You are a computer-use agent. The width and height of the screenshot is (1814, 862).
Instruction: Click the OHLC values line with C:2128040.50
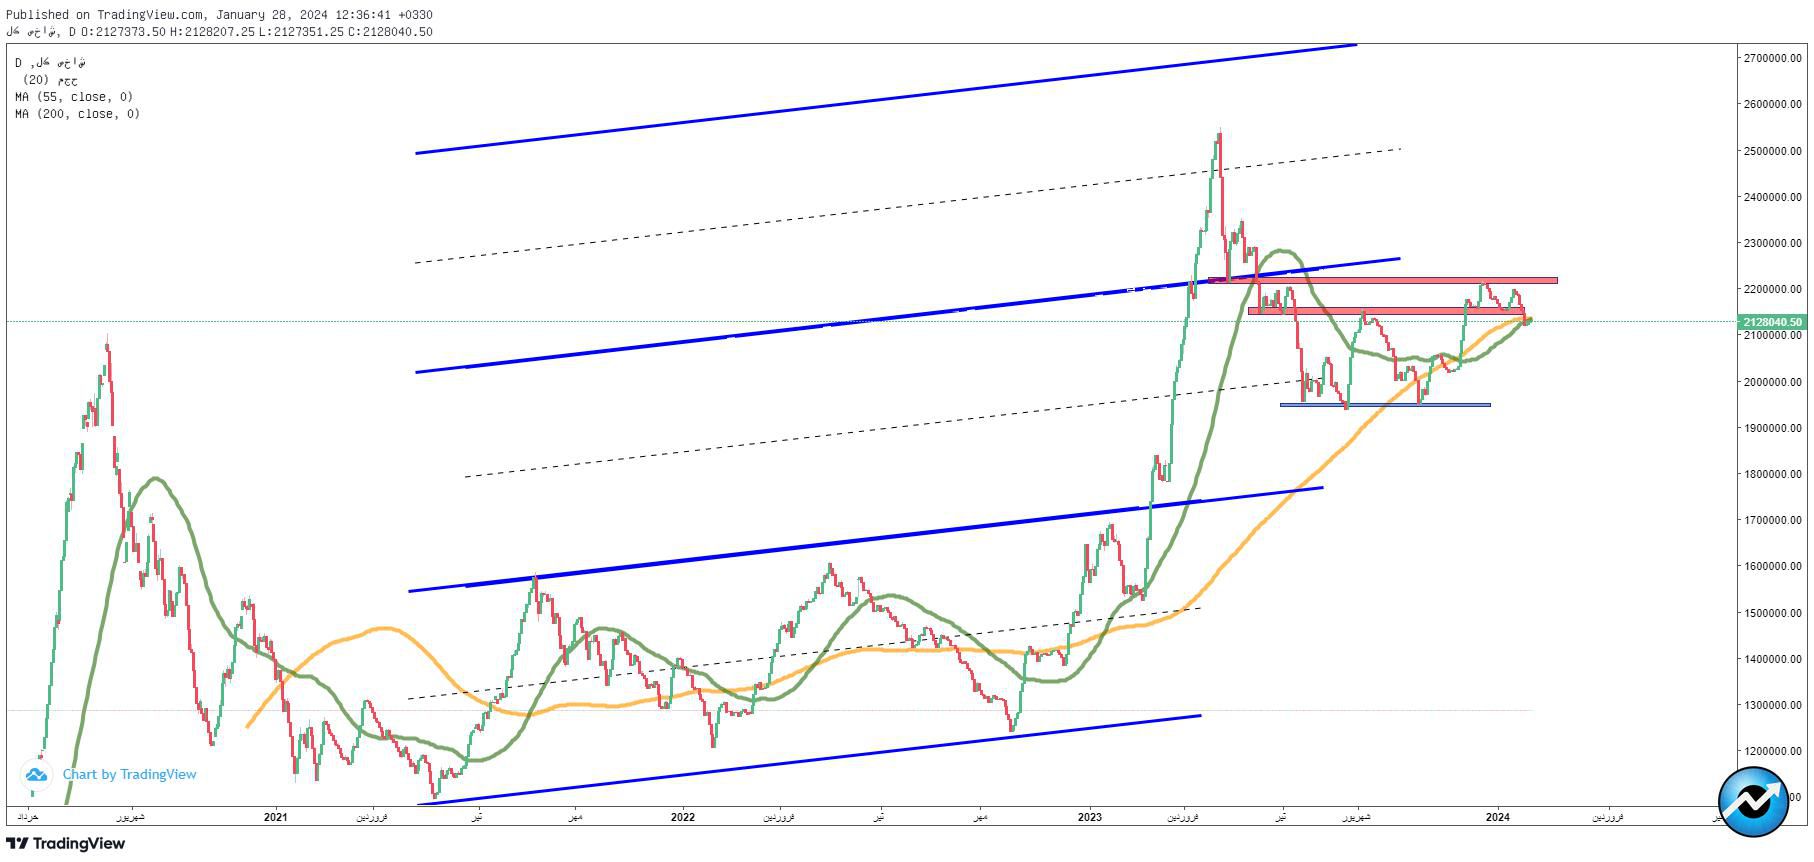220,31
